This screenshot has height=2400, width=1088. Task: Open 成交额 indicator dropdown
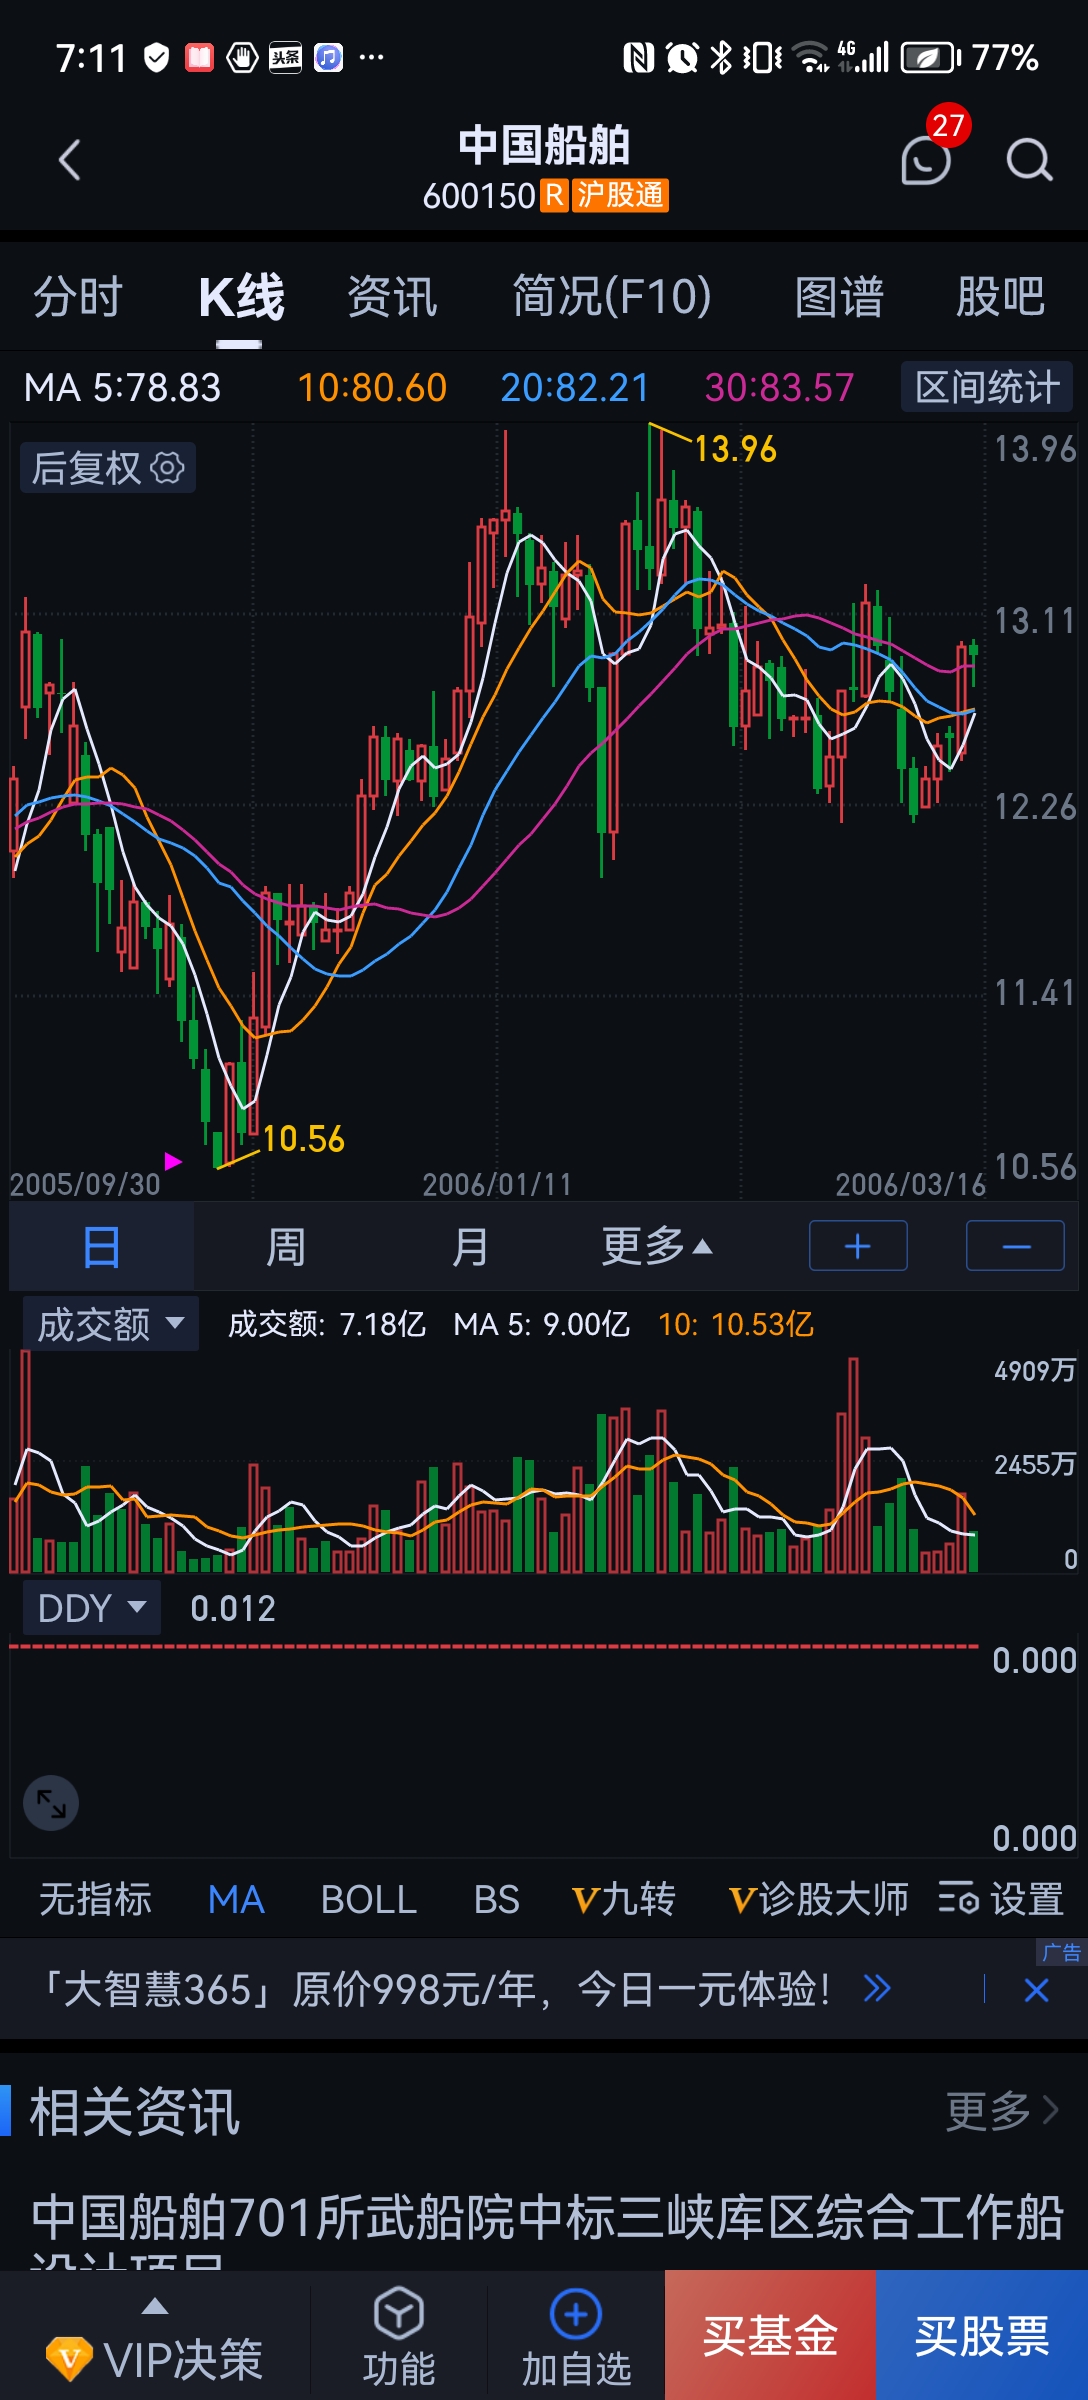[110, 1323]
